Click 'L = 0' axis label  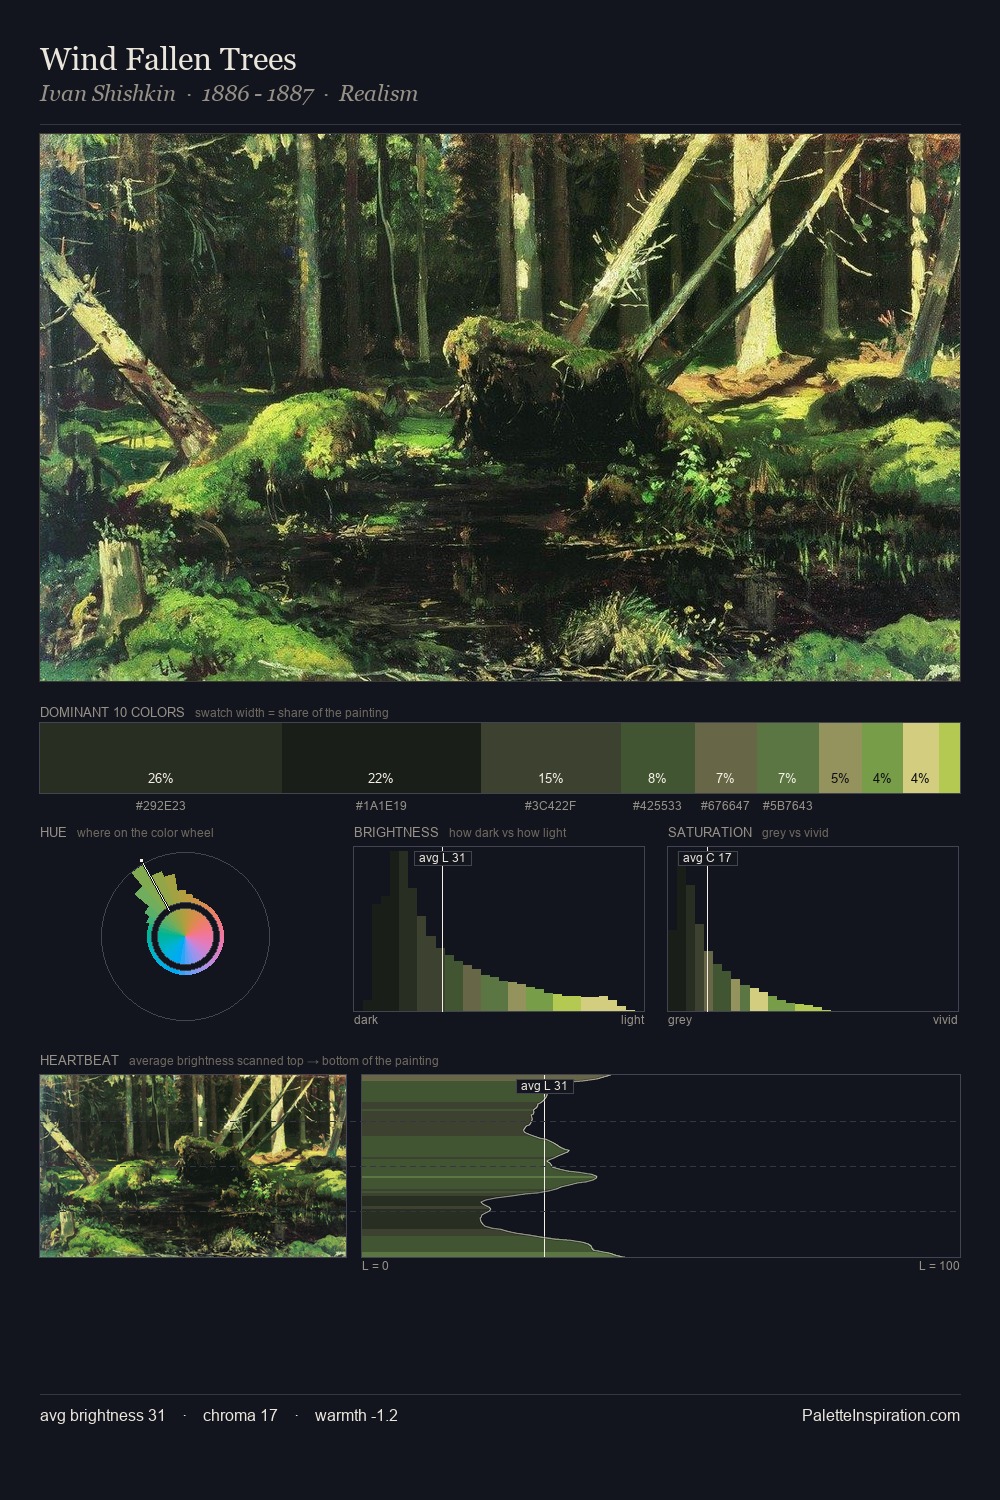[375, 1266]
